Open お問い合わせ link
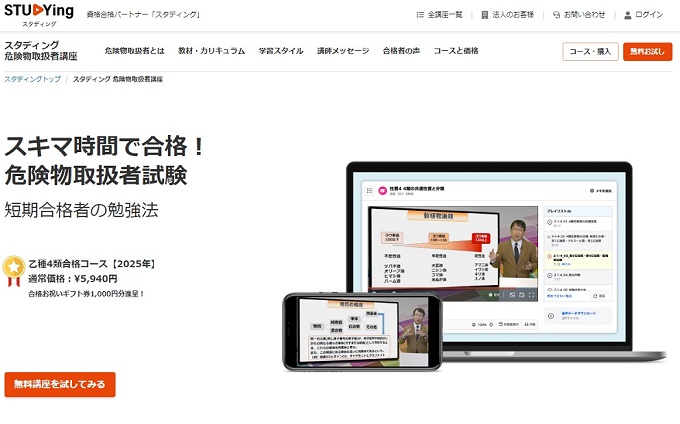Viewport: 680px width, 424px height. (x=585, y=15)
